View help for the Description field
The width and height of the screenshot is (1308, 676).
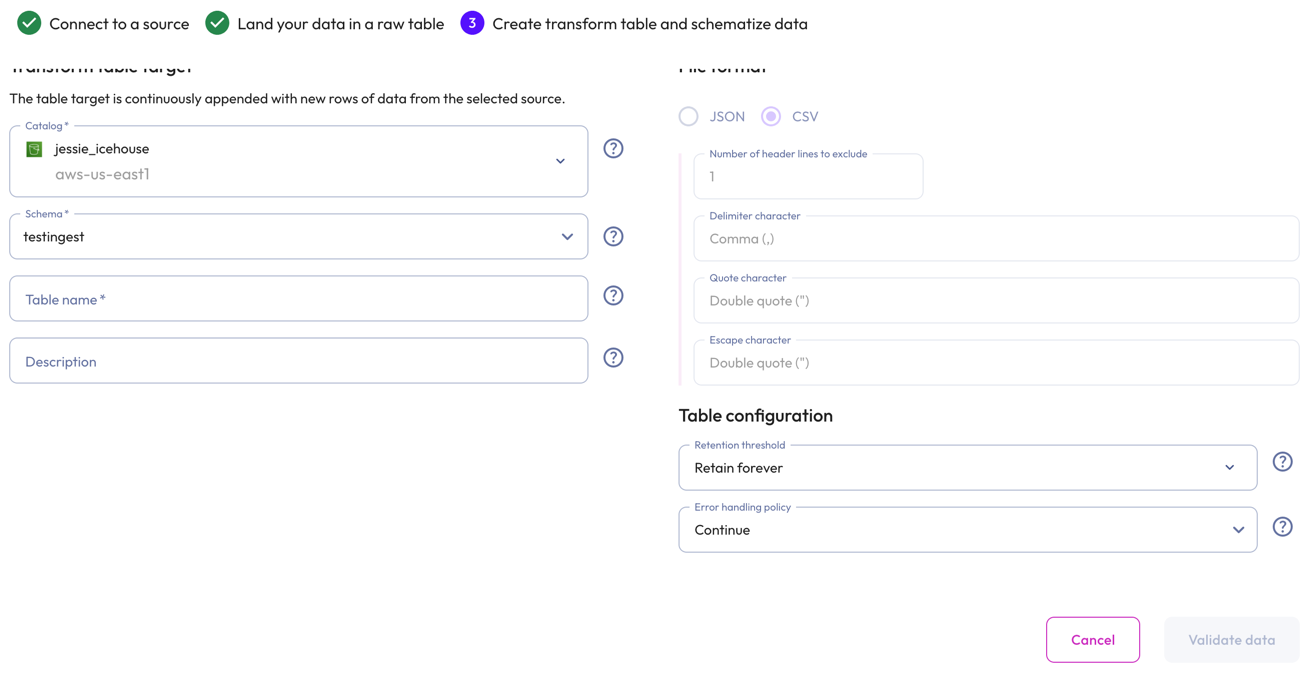(x=613, y=357)
